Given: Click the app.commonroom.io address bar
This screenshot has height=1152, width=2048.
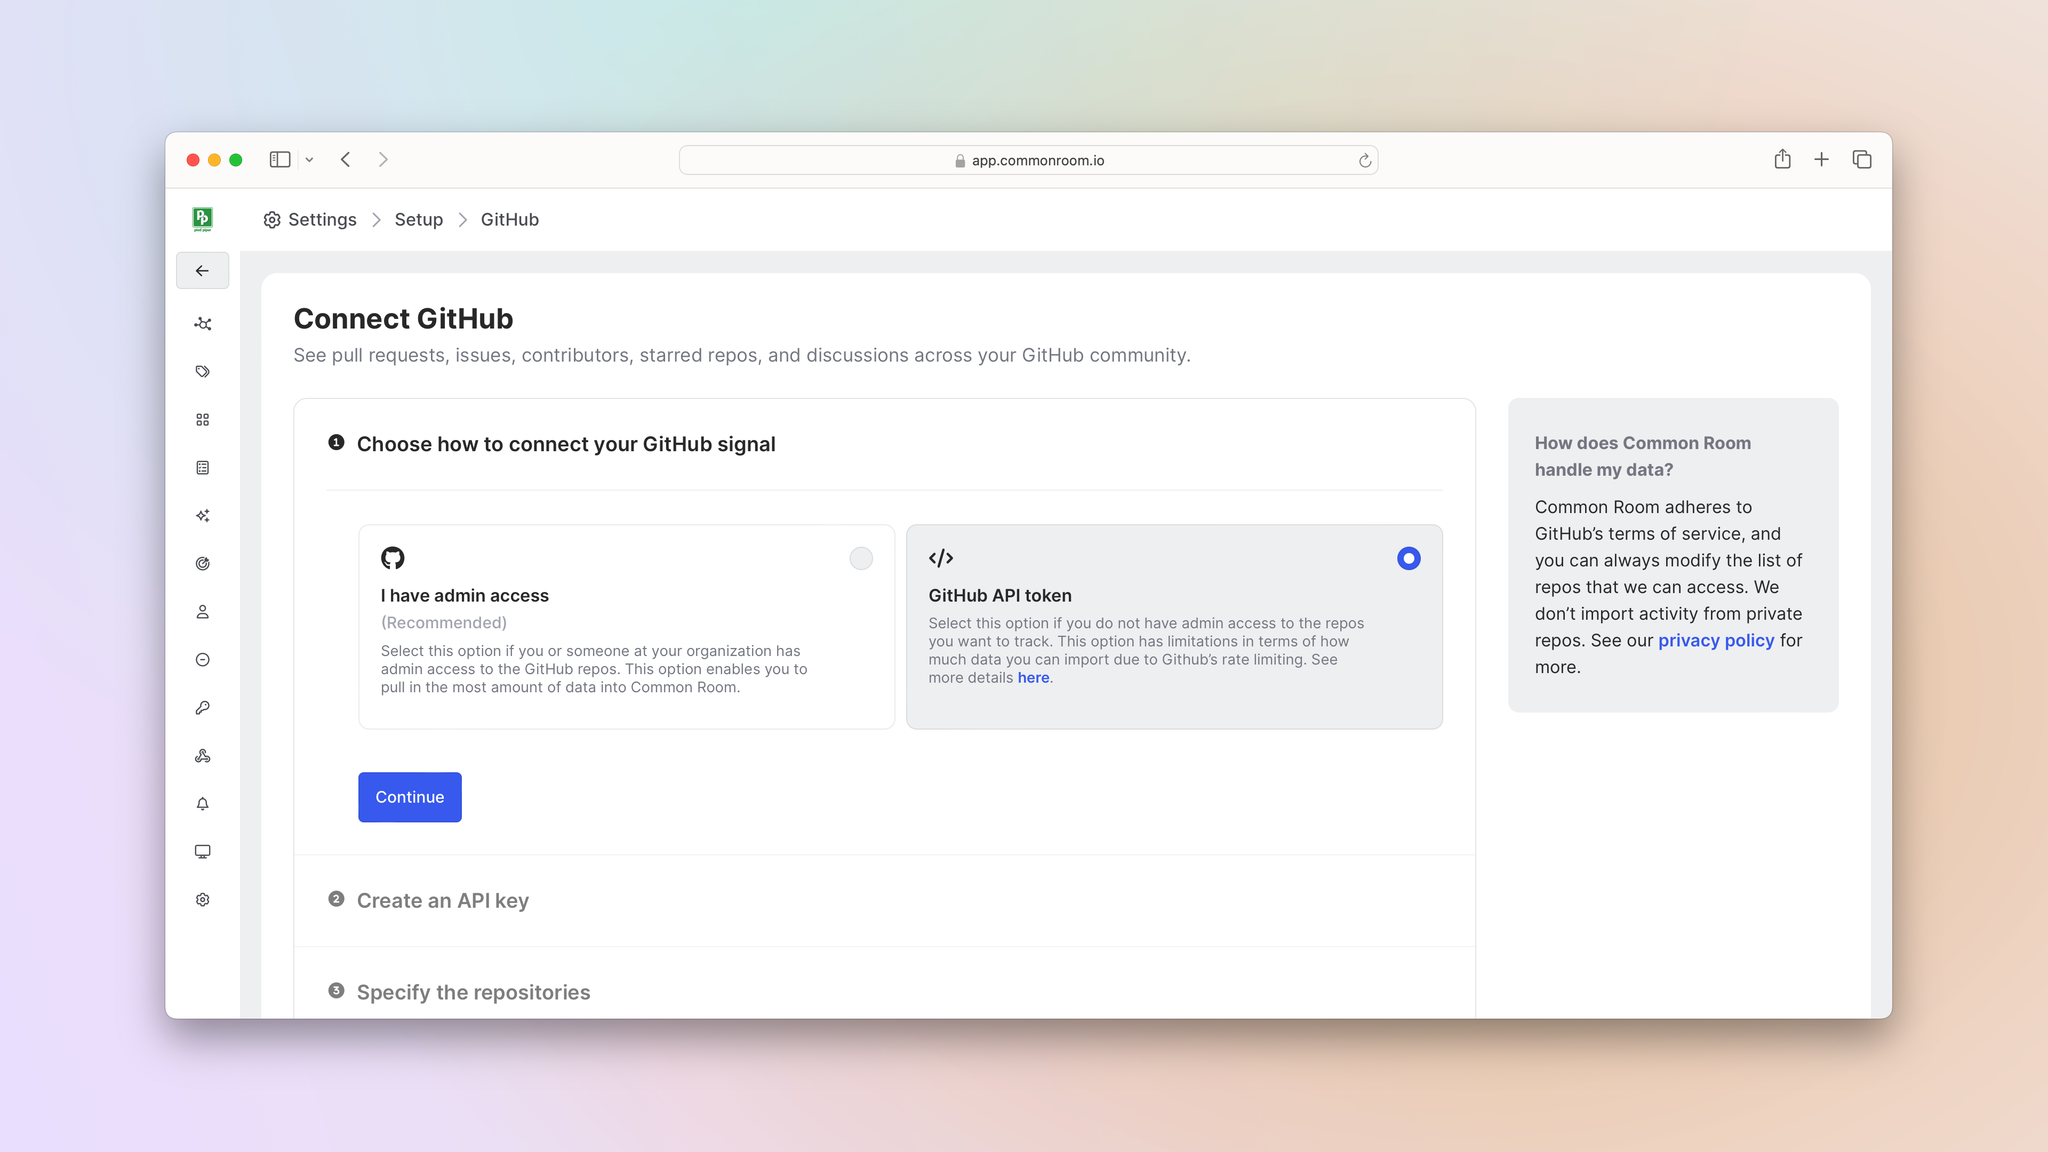Looking at the screenshot, I should (1028, 160).
